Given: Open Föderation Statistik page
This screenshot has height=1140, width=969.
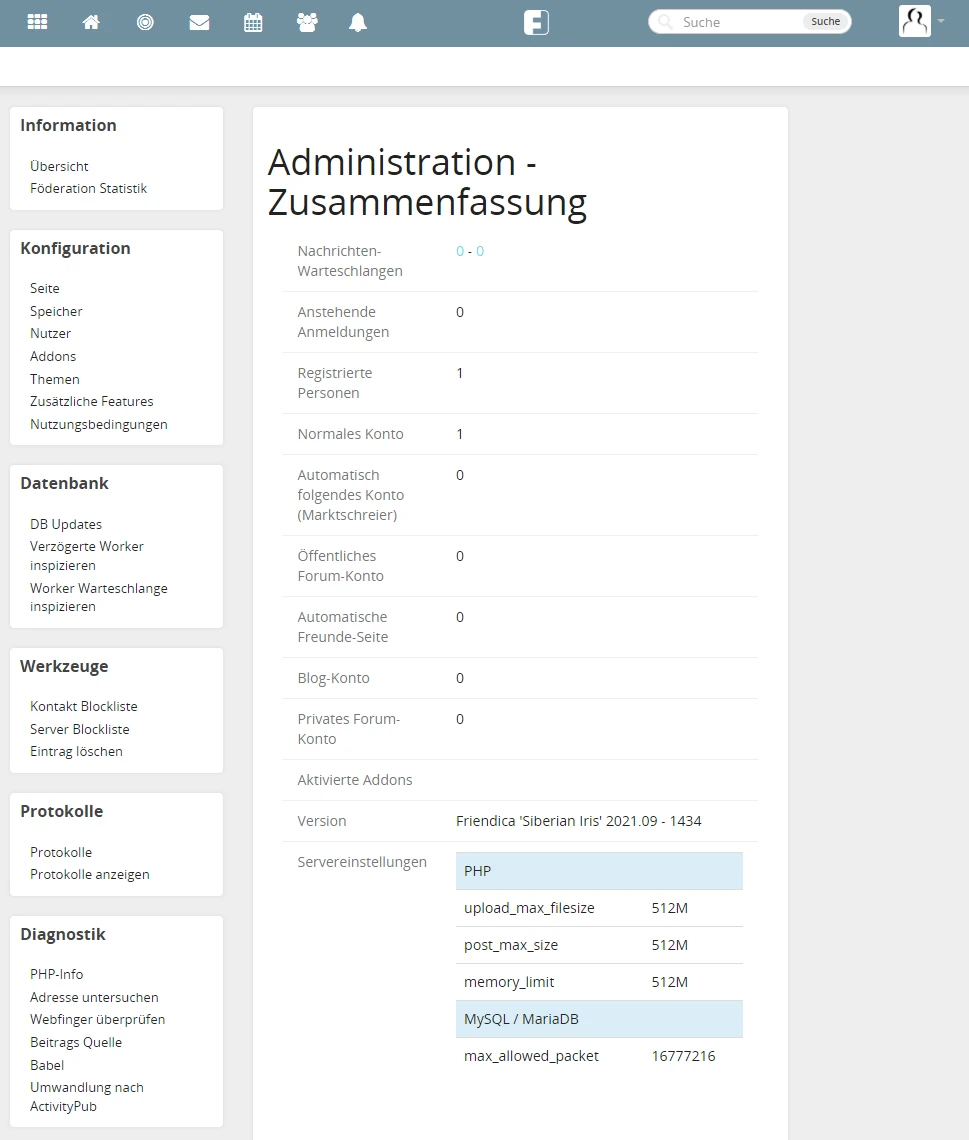Looking at the screenshot, I should [x=88, y=188].
